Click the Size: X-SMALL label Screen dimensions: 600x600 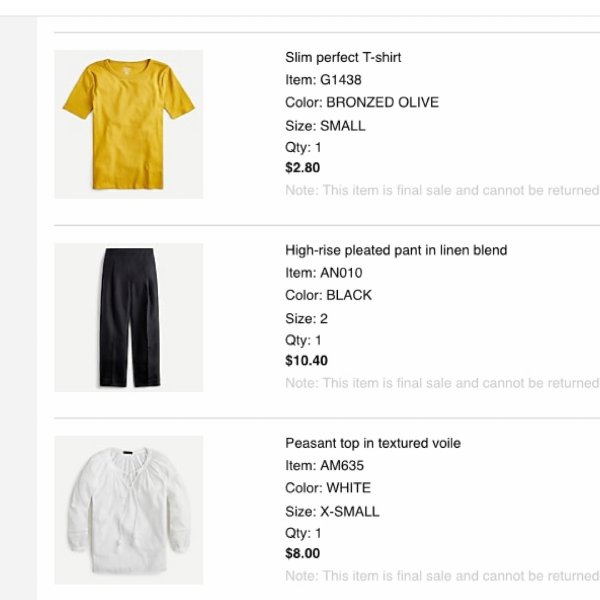[332, 512]
